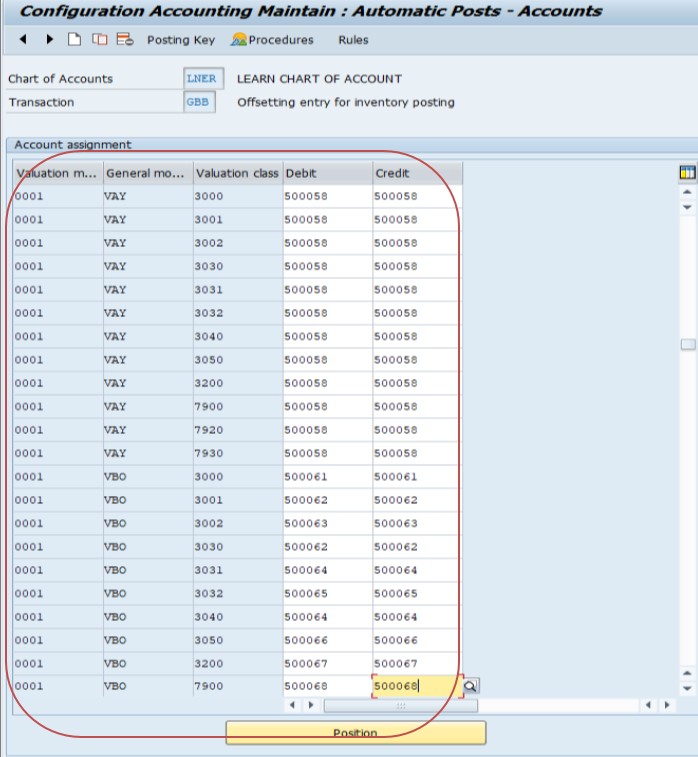698x757 pixels.
Task: Select Debit field for VAY 7920
Action: click(x=328, y=430)
